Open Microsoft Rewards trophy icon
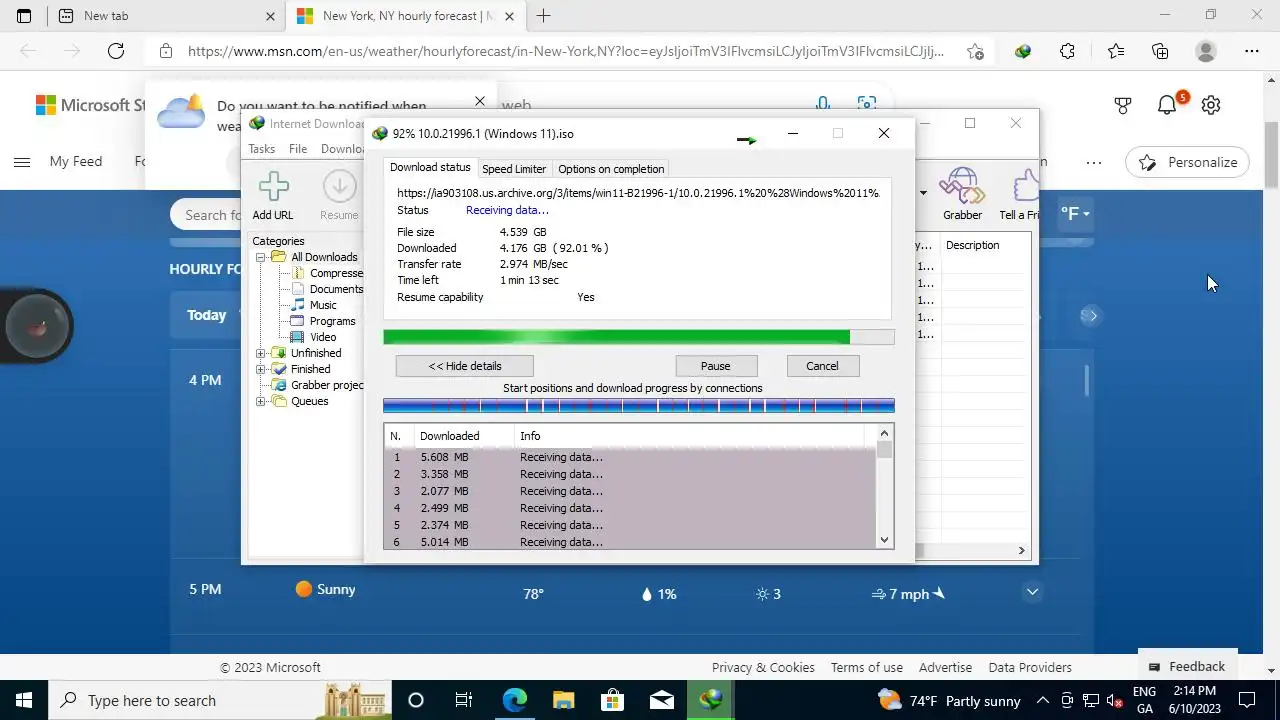This screenshot has height=720, width=1280. click(x=1122, y=105)
